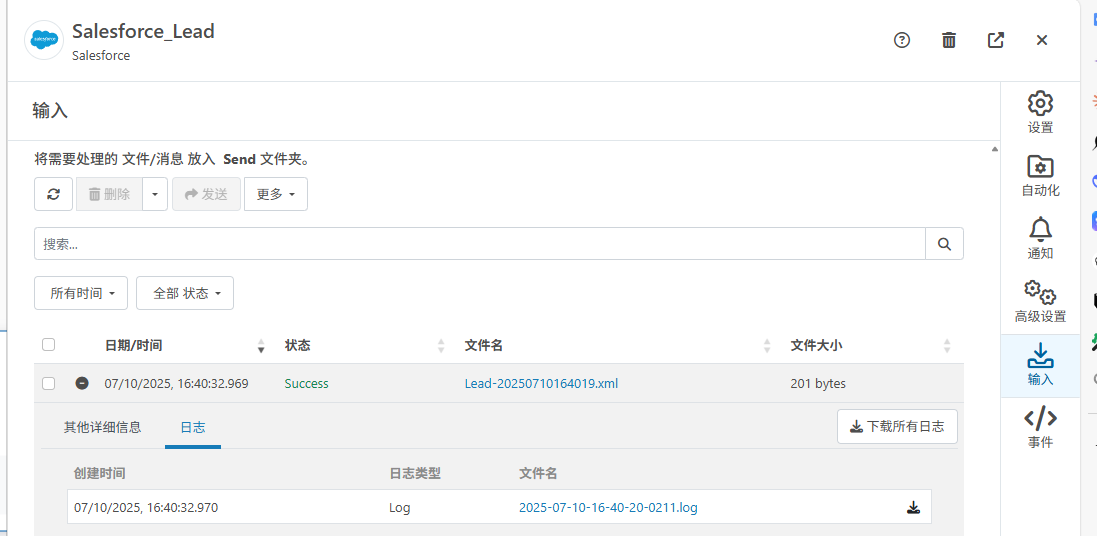Viewport: 1097px width, 536px height.
Task: Open connector in new window icon
Action: 996,40
